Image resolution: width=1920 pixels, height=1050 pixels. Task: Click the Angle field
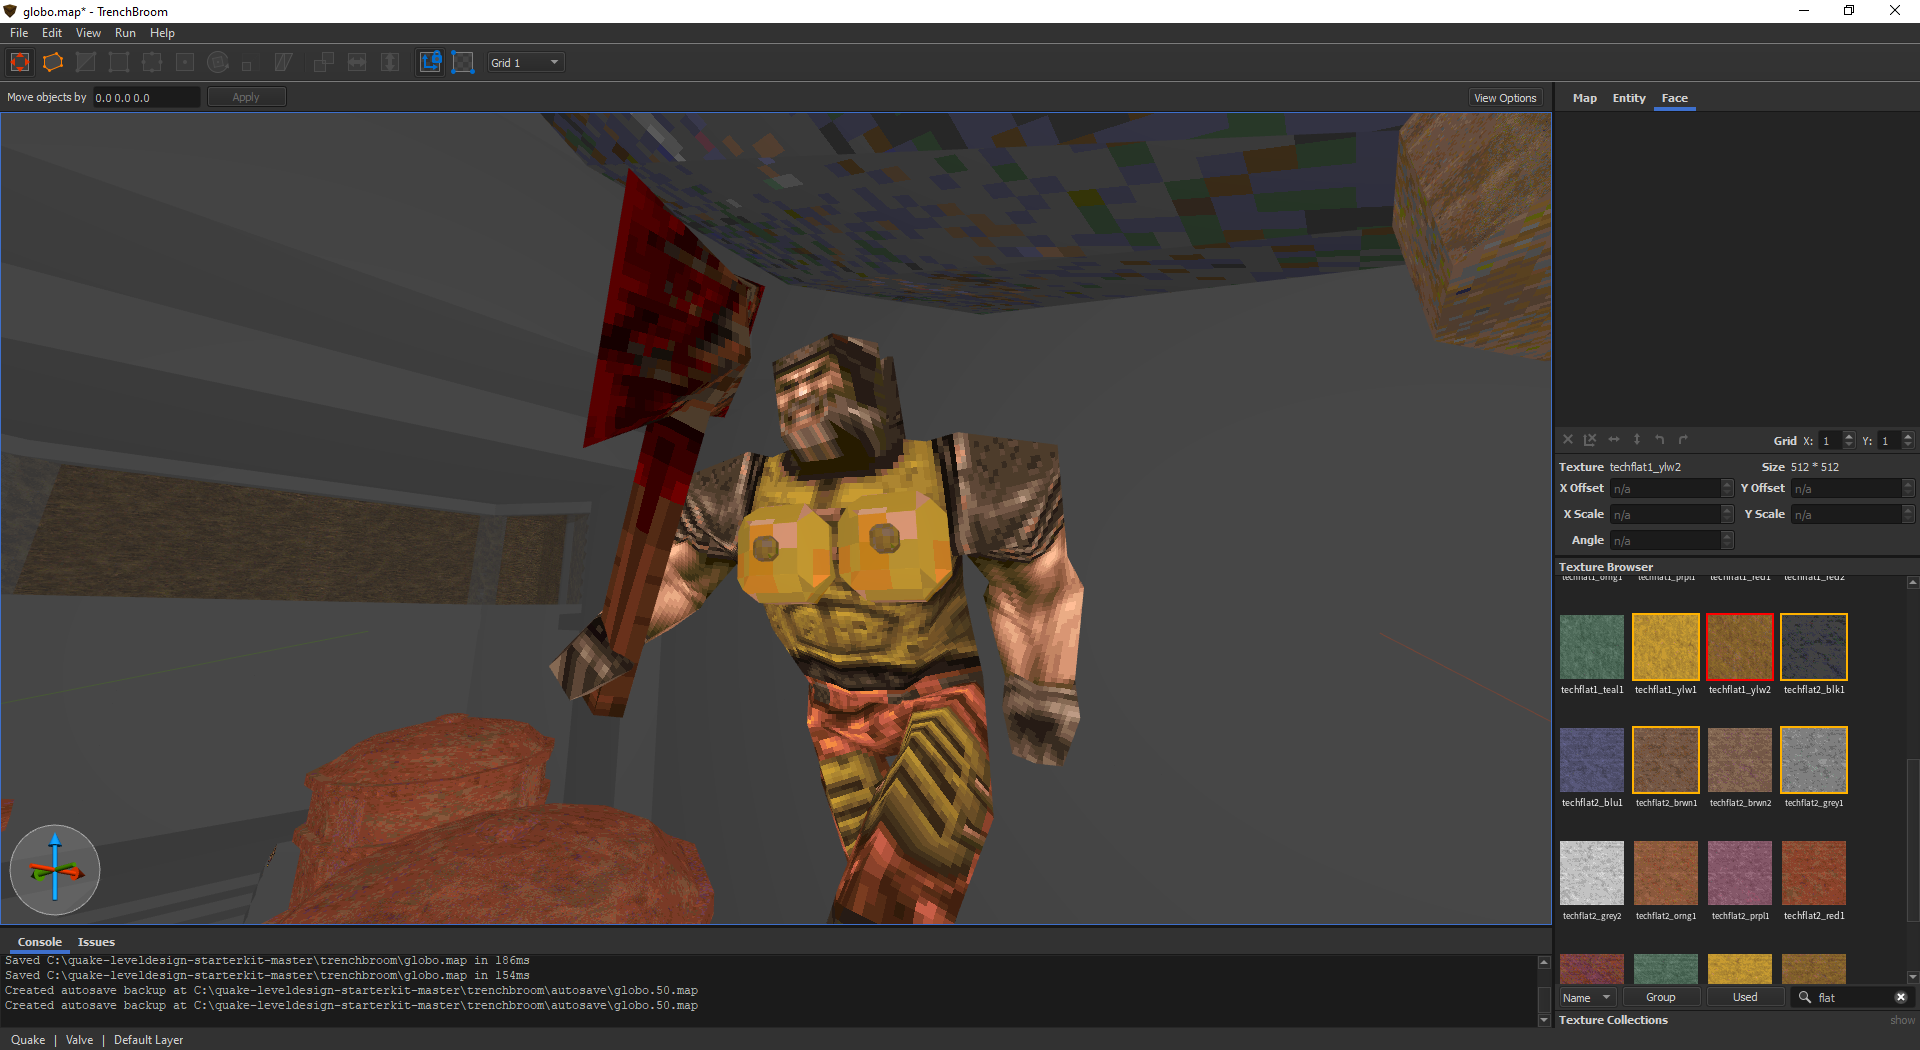click(x=1672, y=540)
